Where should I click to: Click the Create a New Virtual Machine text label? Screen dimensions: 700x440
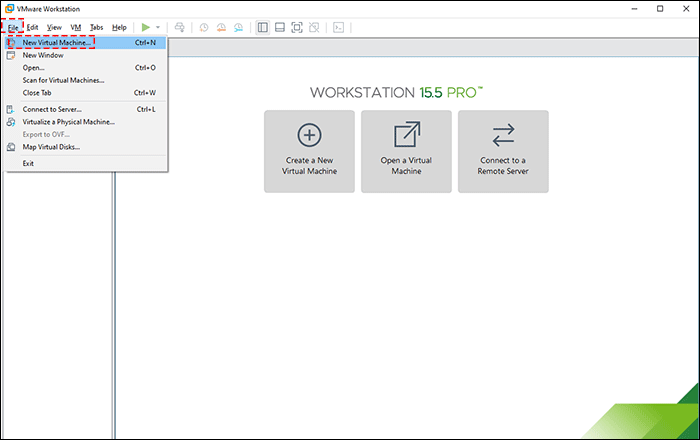(x=309, y=166)
